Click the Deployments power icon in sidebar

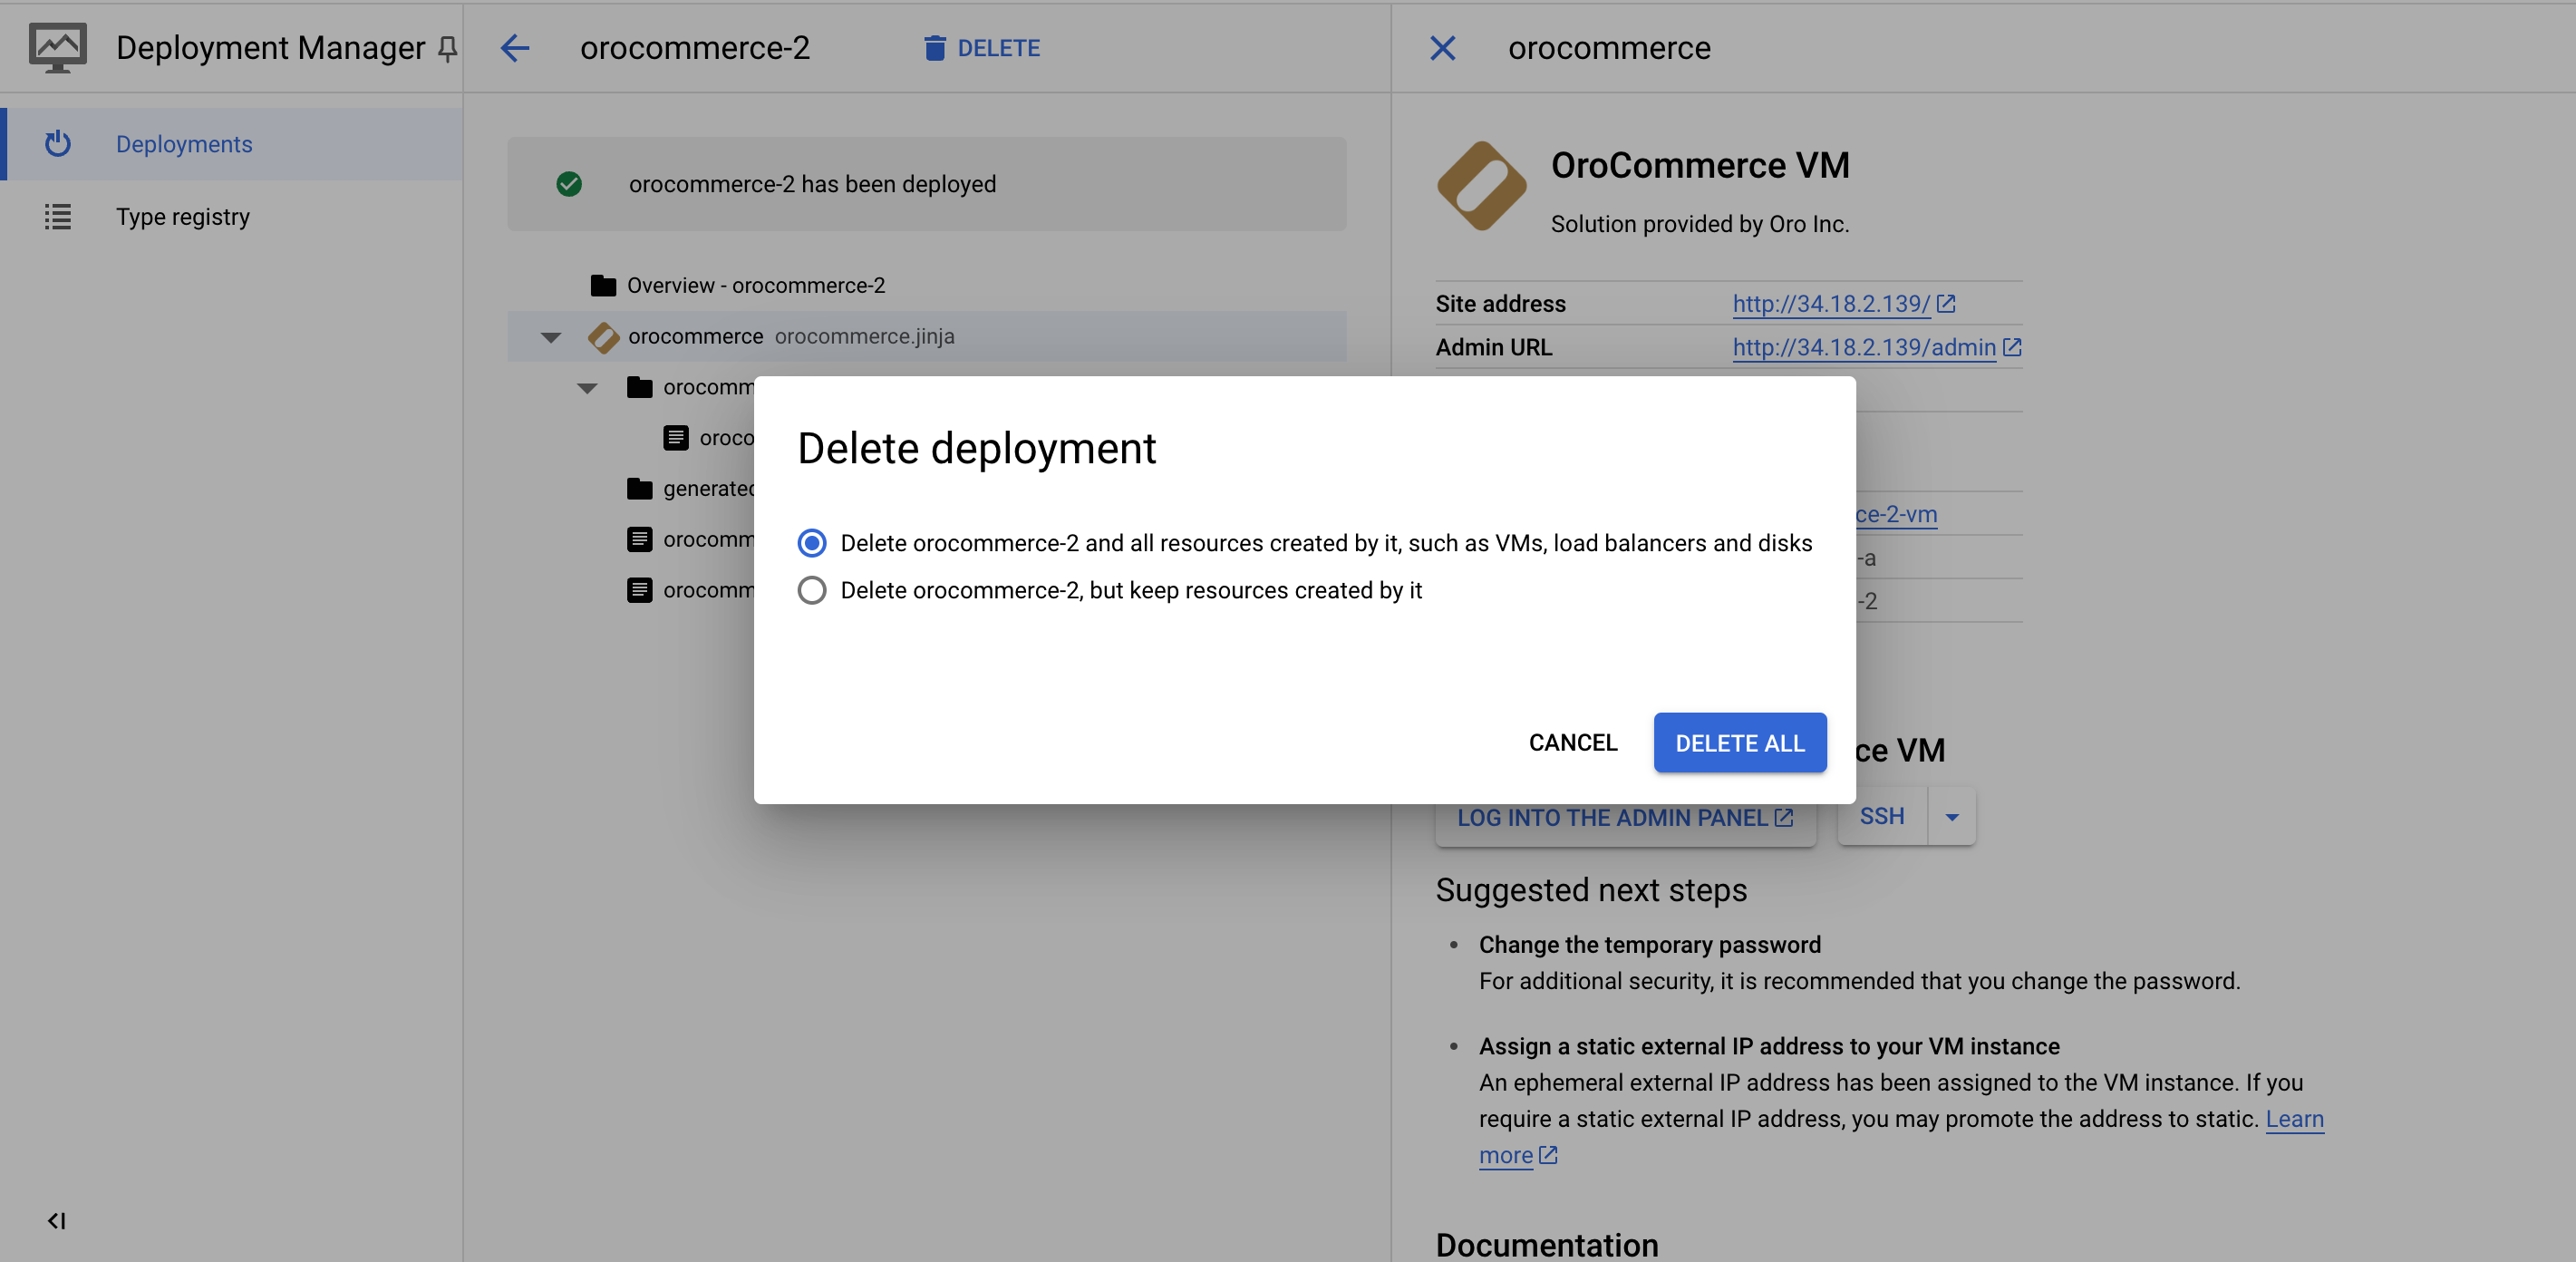(x=58, y=144)
